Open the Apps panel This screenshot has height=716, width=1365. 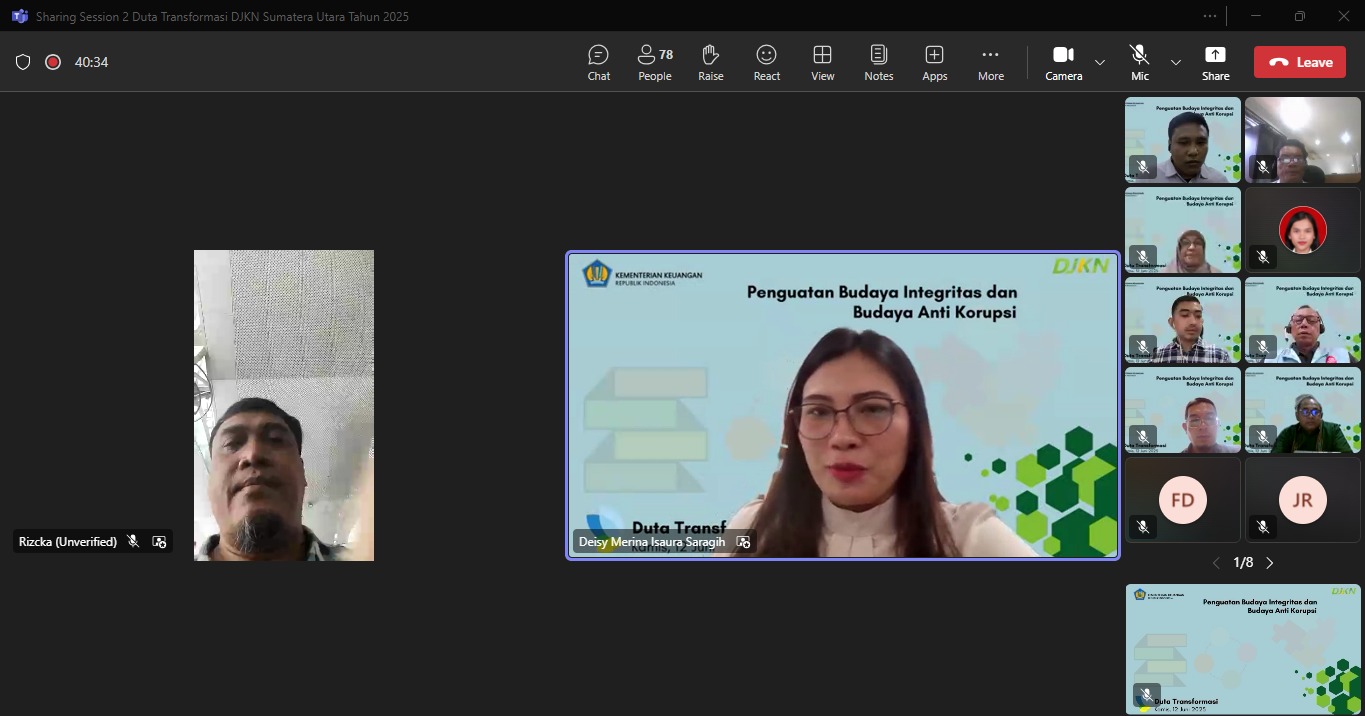tap(935, 62)
